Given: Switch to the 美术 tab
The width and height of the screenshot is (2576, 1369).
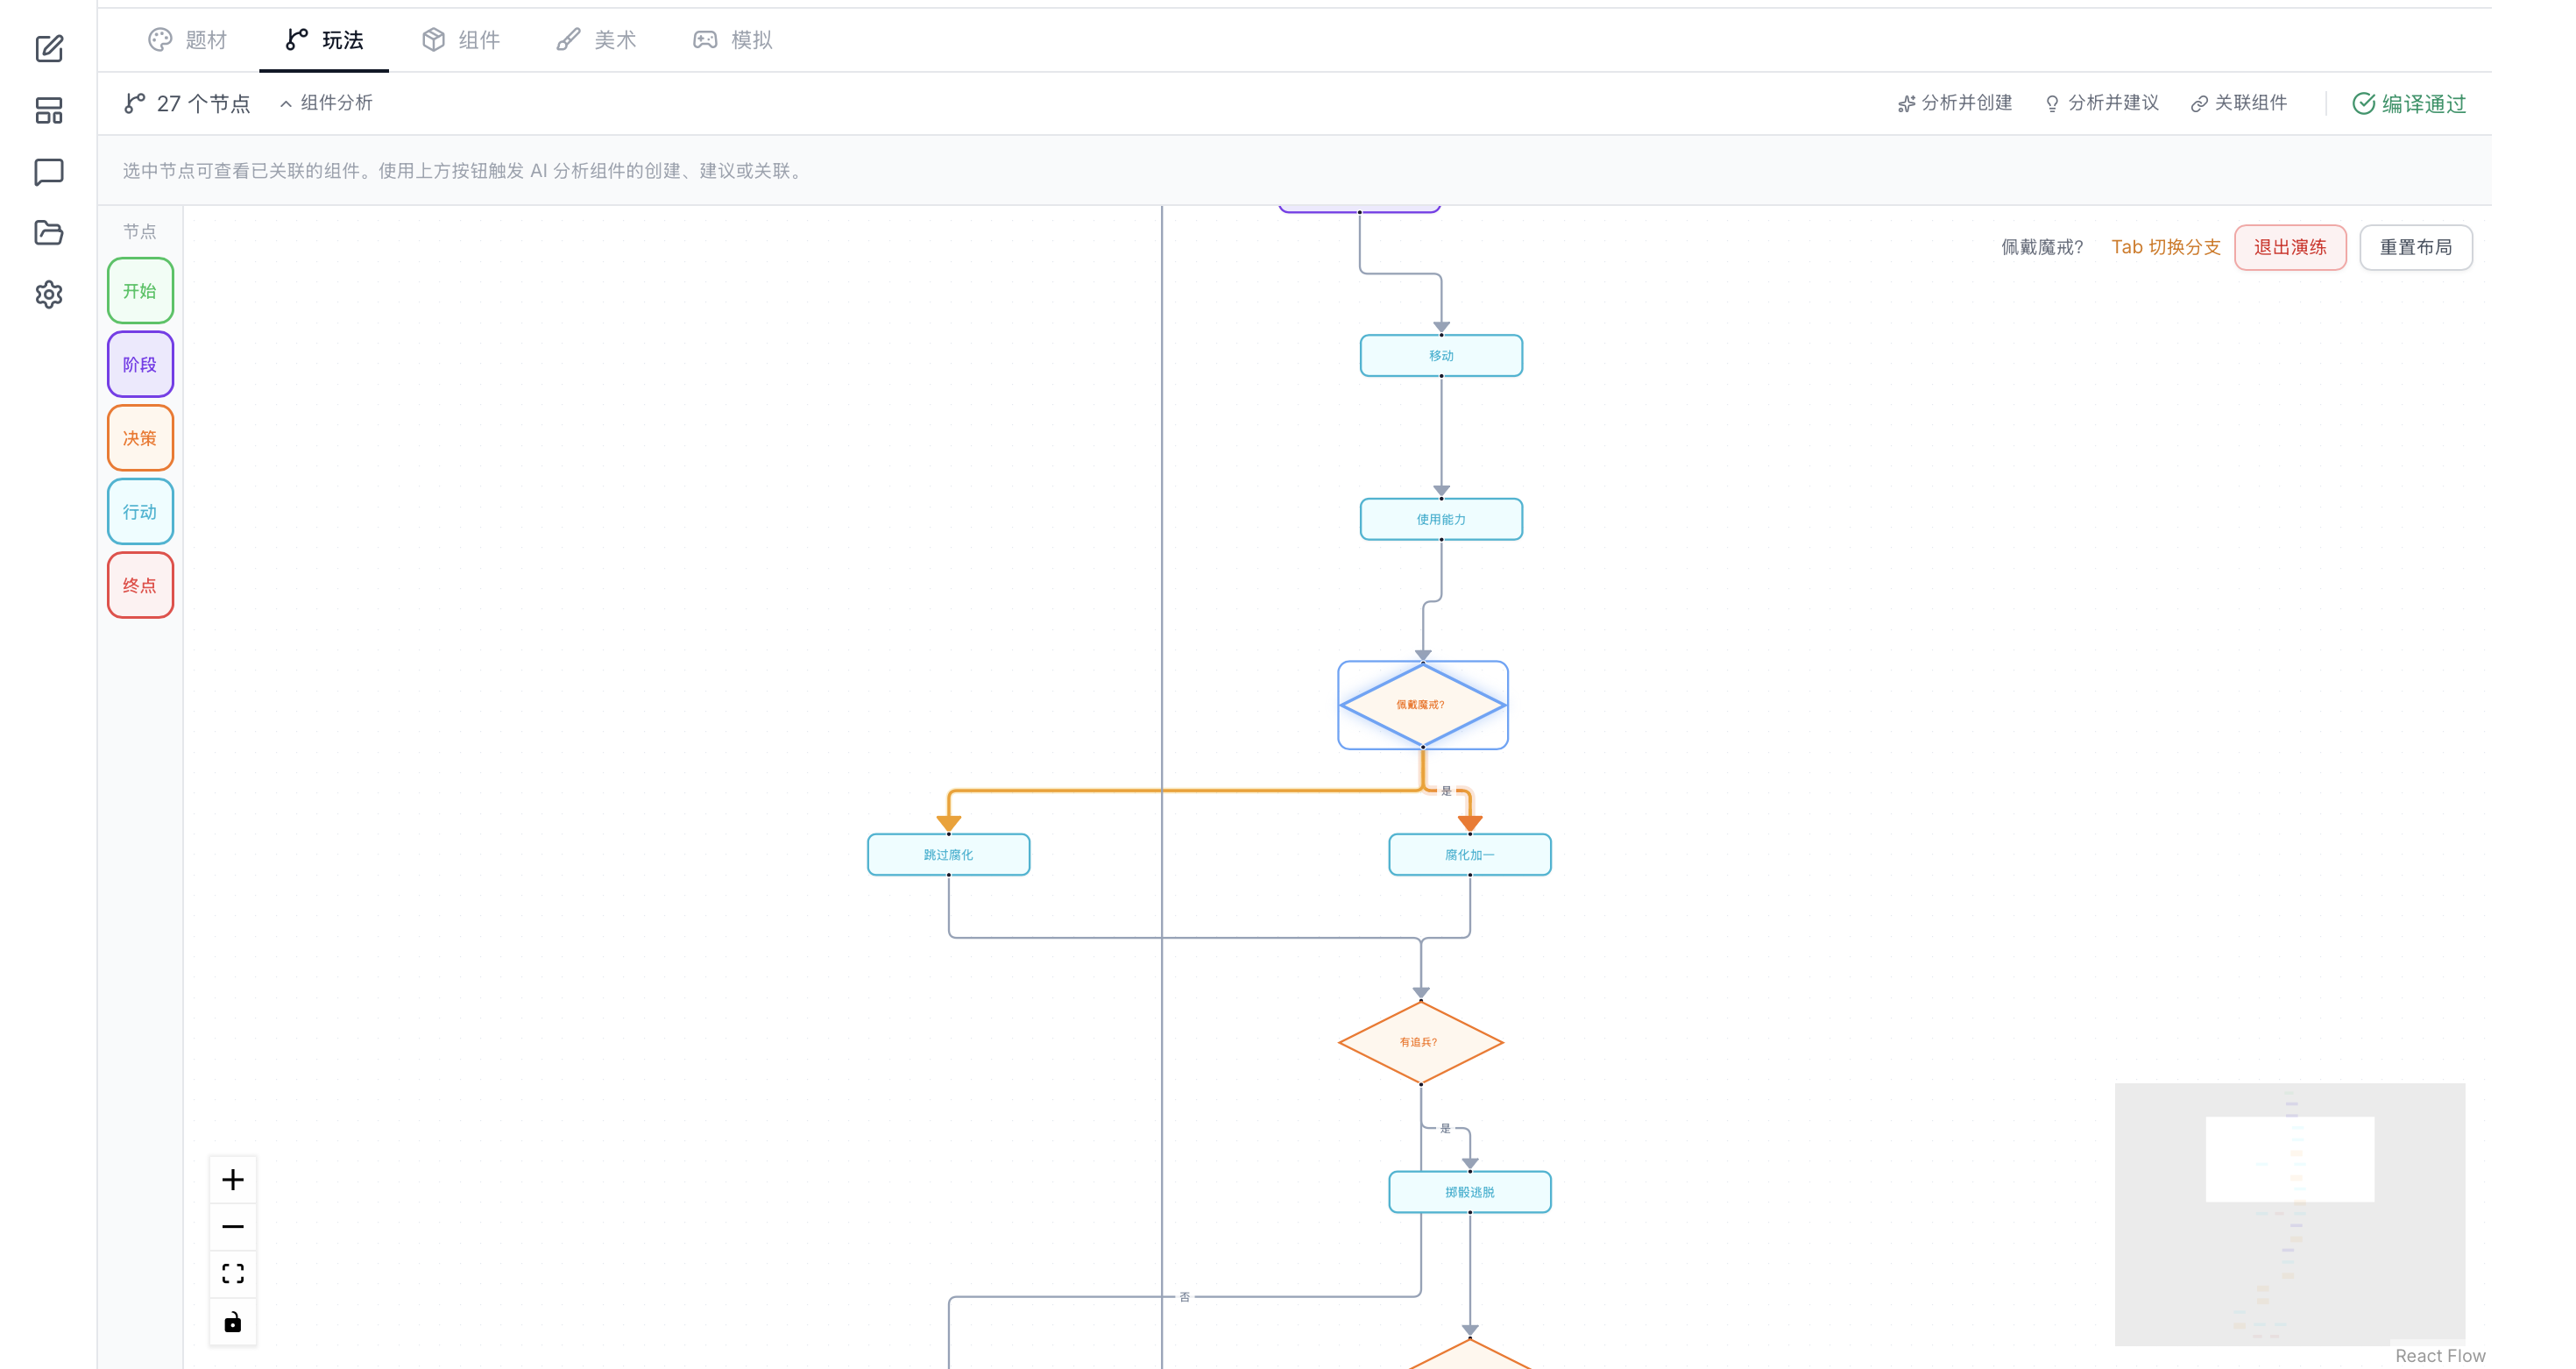Looking at the screenshot, I should [597, 40].
